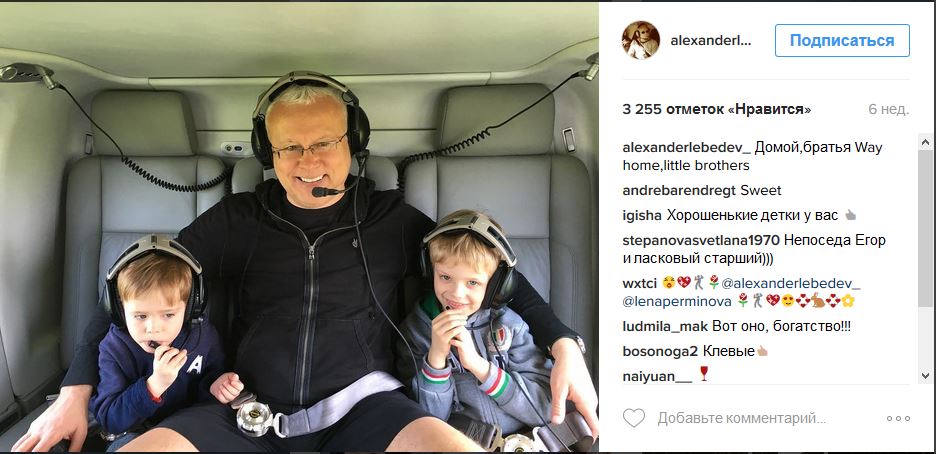936x454 pixels.
Task: Open the alexanderl profile avatar
Action: tap(641, 40)
